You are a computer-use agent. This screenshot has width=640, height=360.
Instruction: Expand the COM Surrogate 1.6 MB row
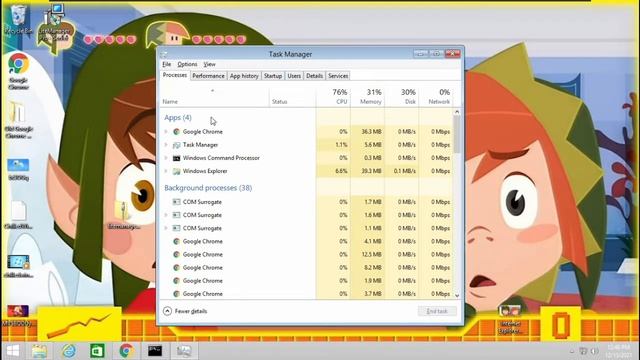[x=166, y=215]
